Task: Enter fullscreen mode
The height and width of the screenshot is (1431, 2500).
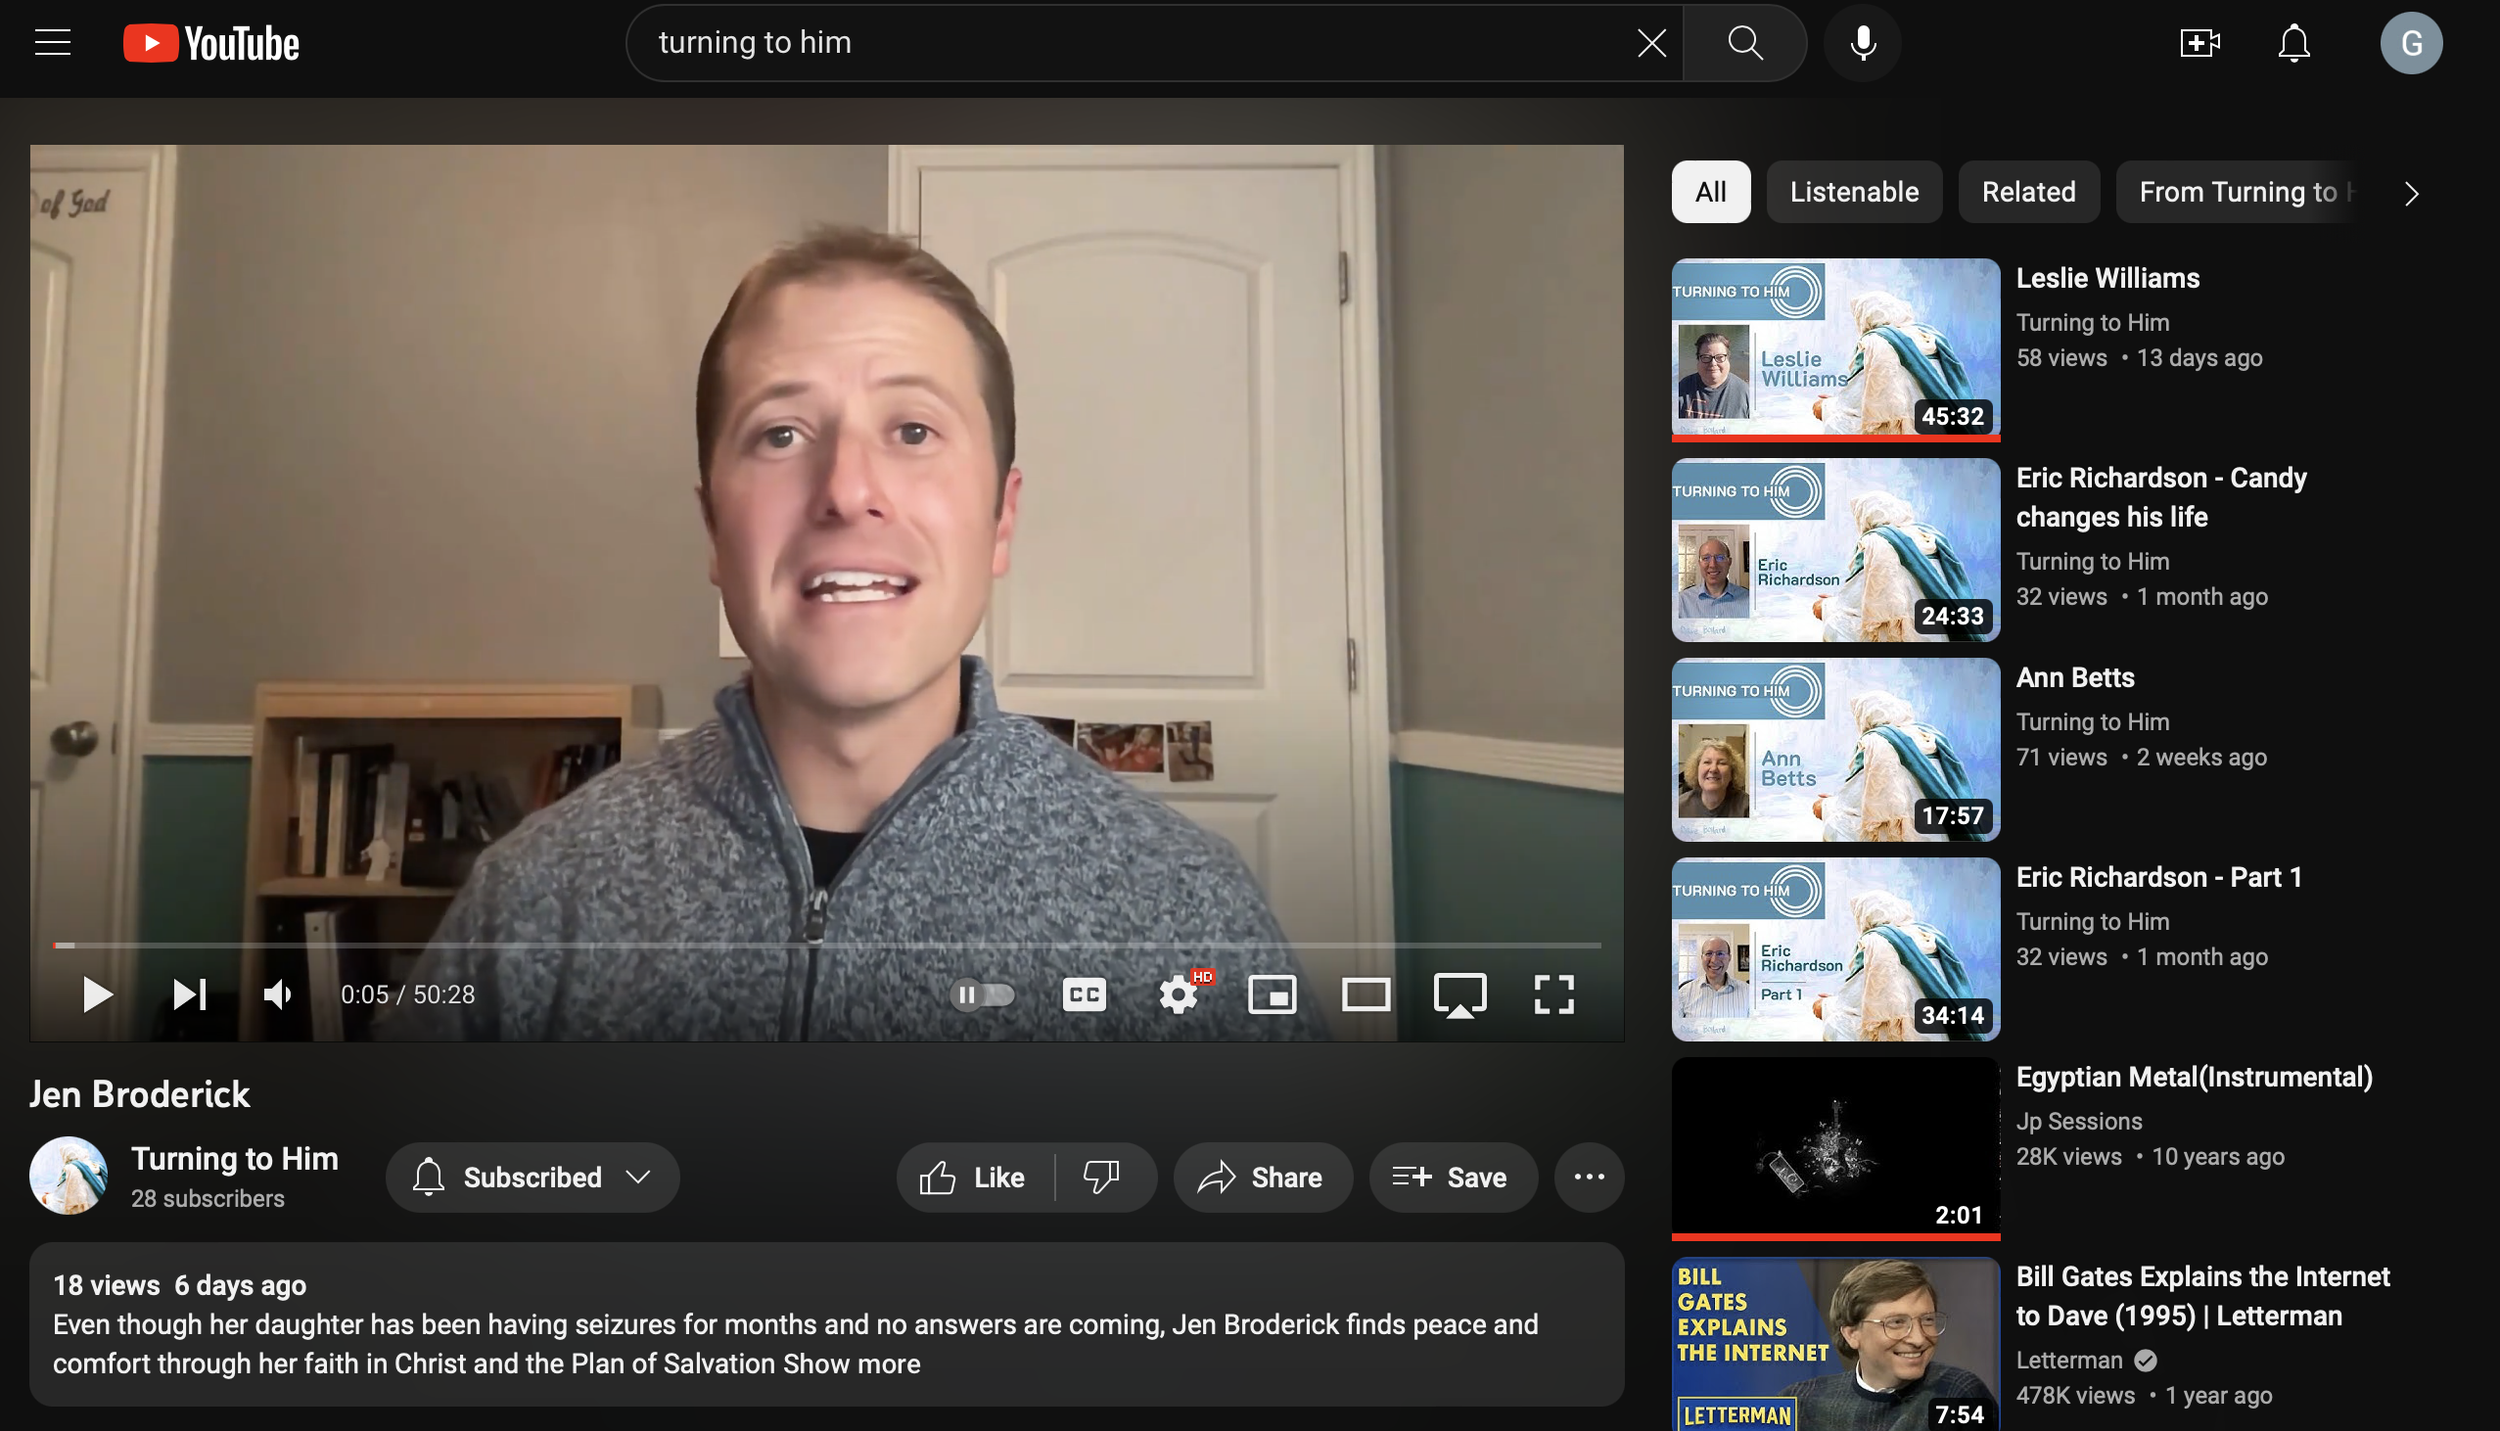Action: coord(1554,994)
